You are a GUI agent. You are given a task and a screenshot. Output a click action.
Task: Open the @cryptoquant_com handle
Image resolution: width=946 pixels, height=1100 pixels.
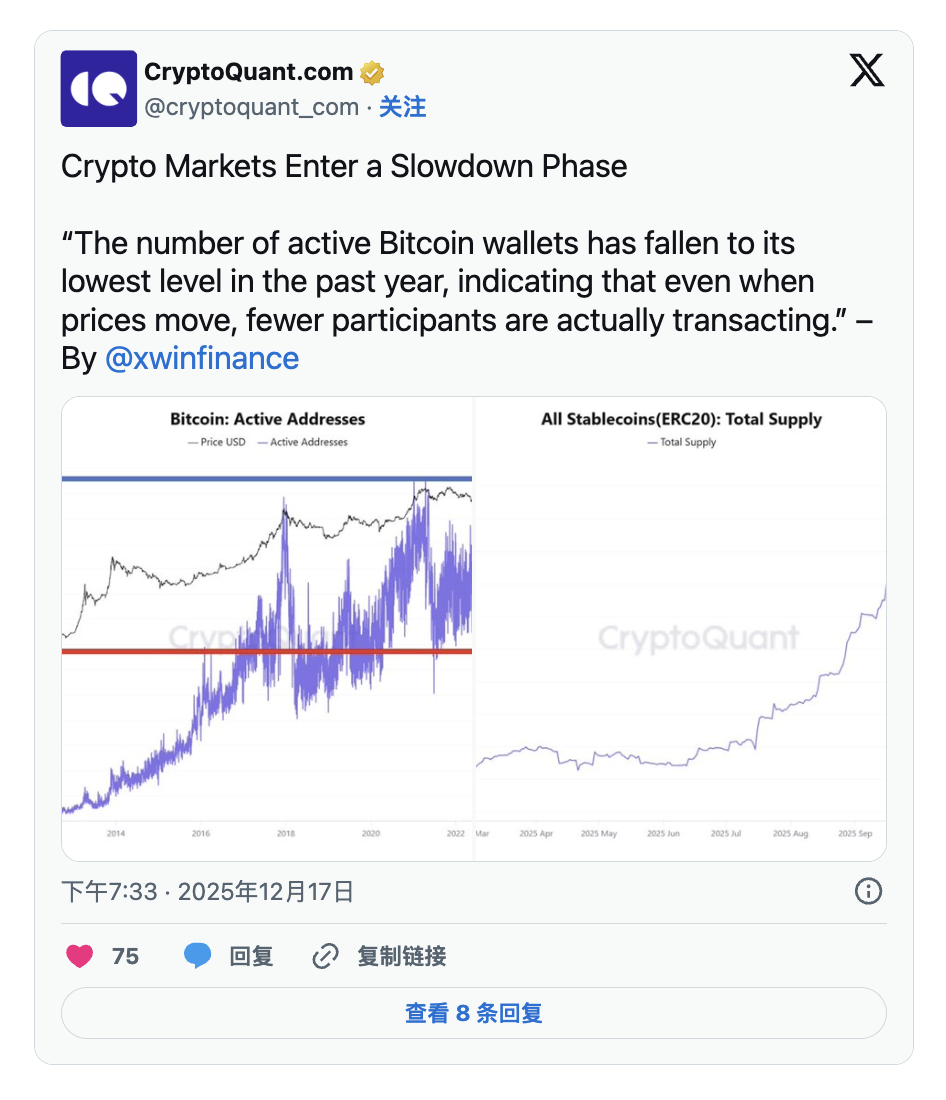pos(251,107)
